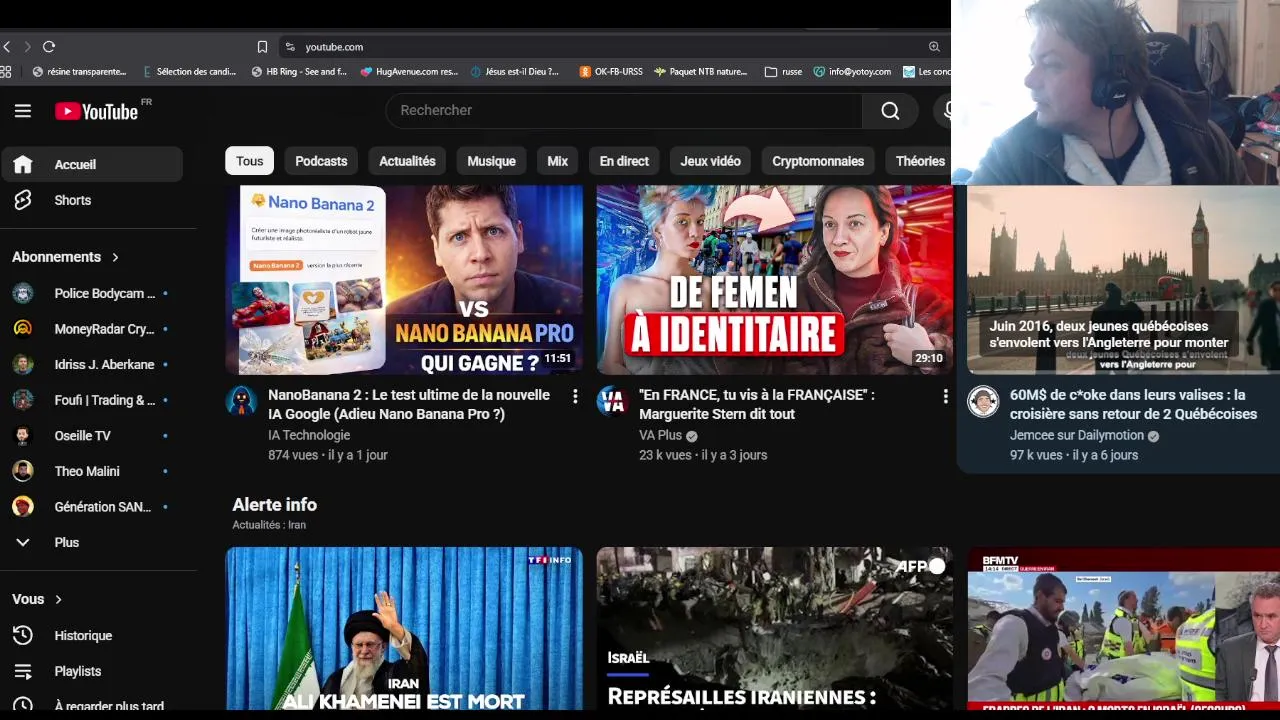
Task: Open the apps grid icon in bookmarks bar
Action: point(6,72)
